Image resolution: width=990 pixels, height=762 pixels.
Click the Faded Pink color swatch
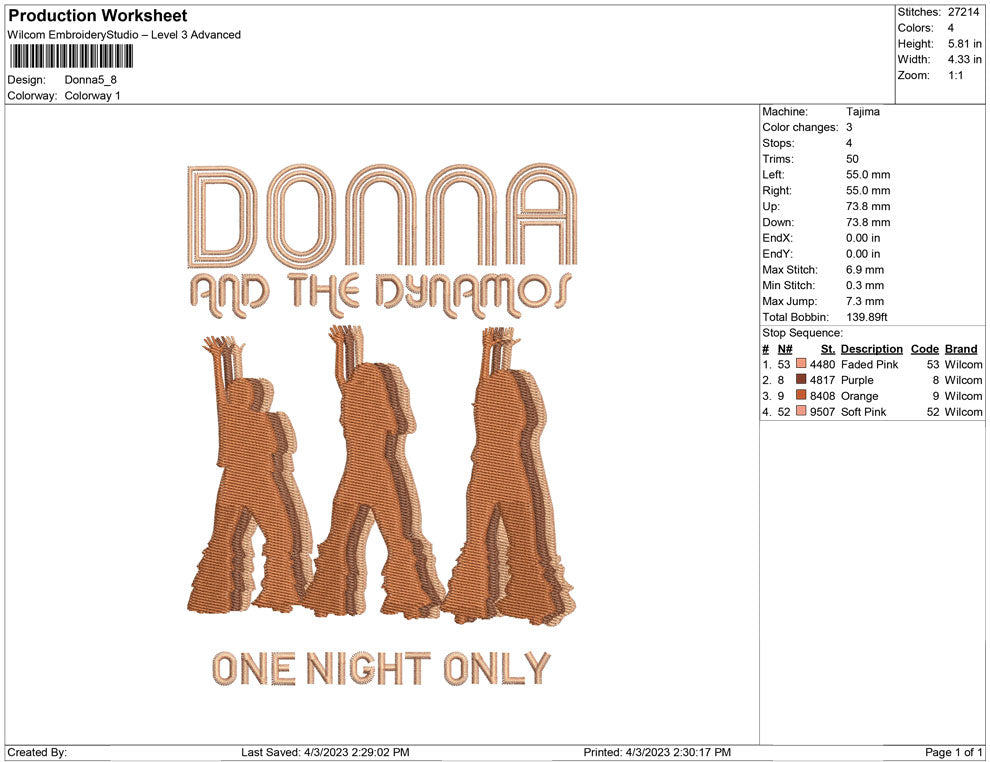tap(801, 364)
